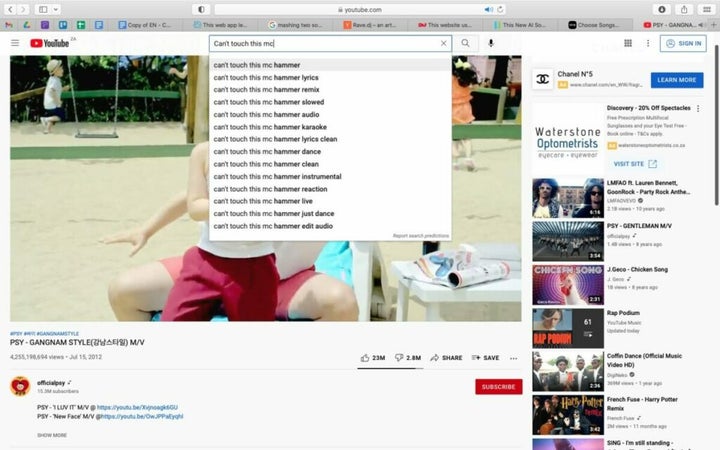Open the YouTube settings three-dot menu
The width and height of the screenshot is (720, 450).
648,44
